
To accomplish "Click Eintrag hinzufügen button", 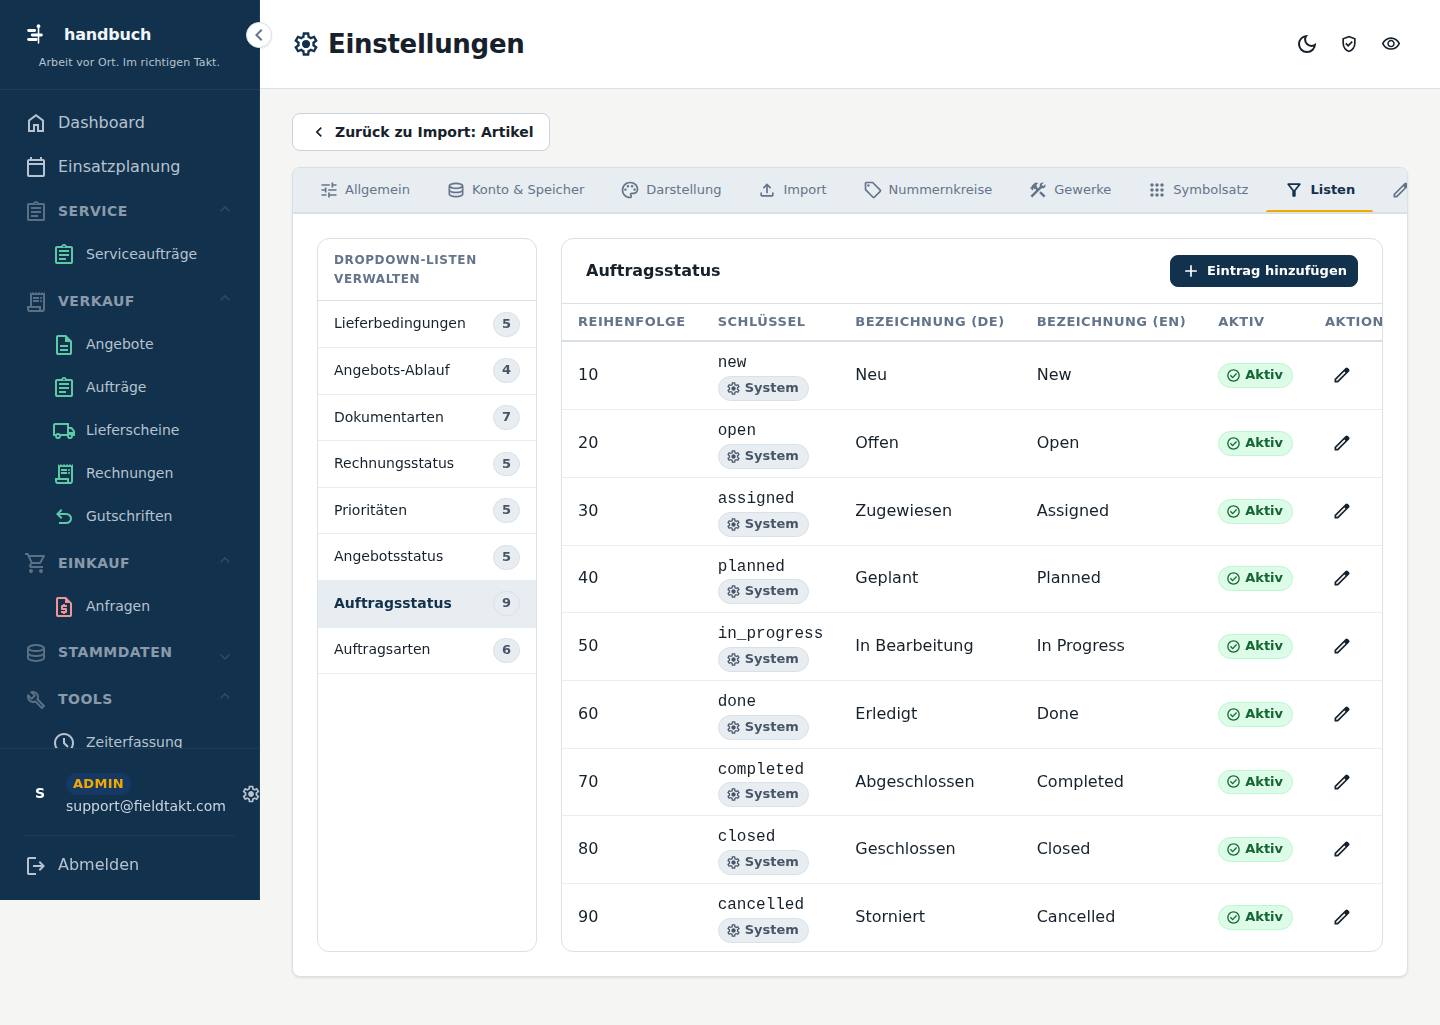I will (x=1264, y=271).
